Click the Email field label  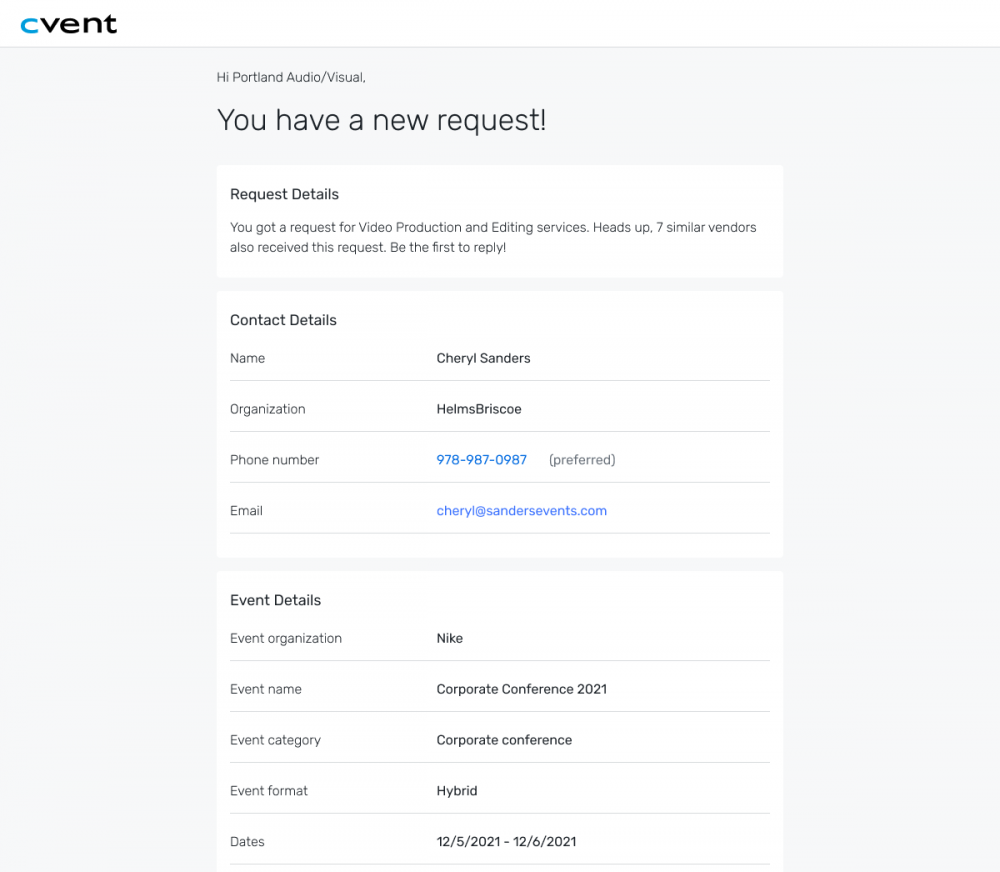[246, 511]
